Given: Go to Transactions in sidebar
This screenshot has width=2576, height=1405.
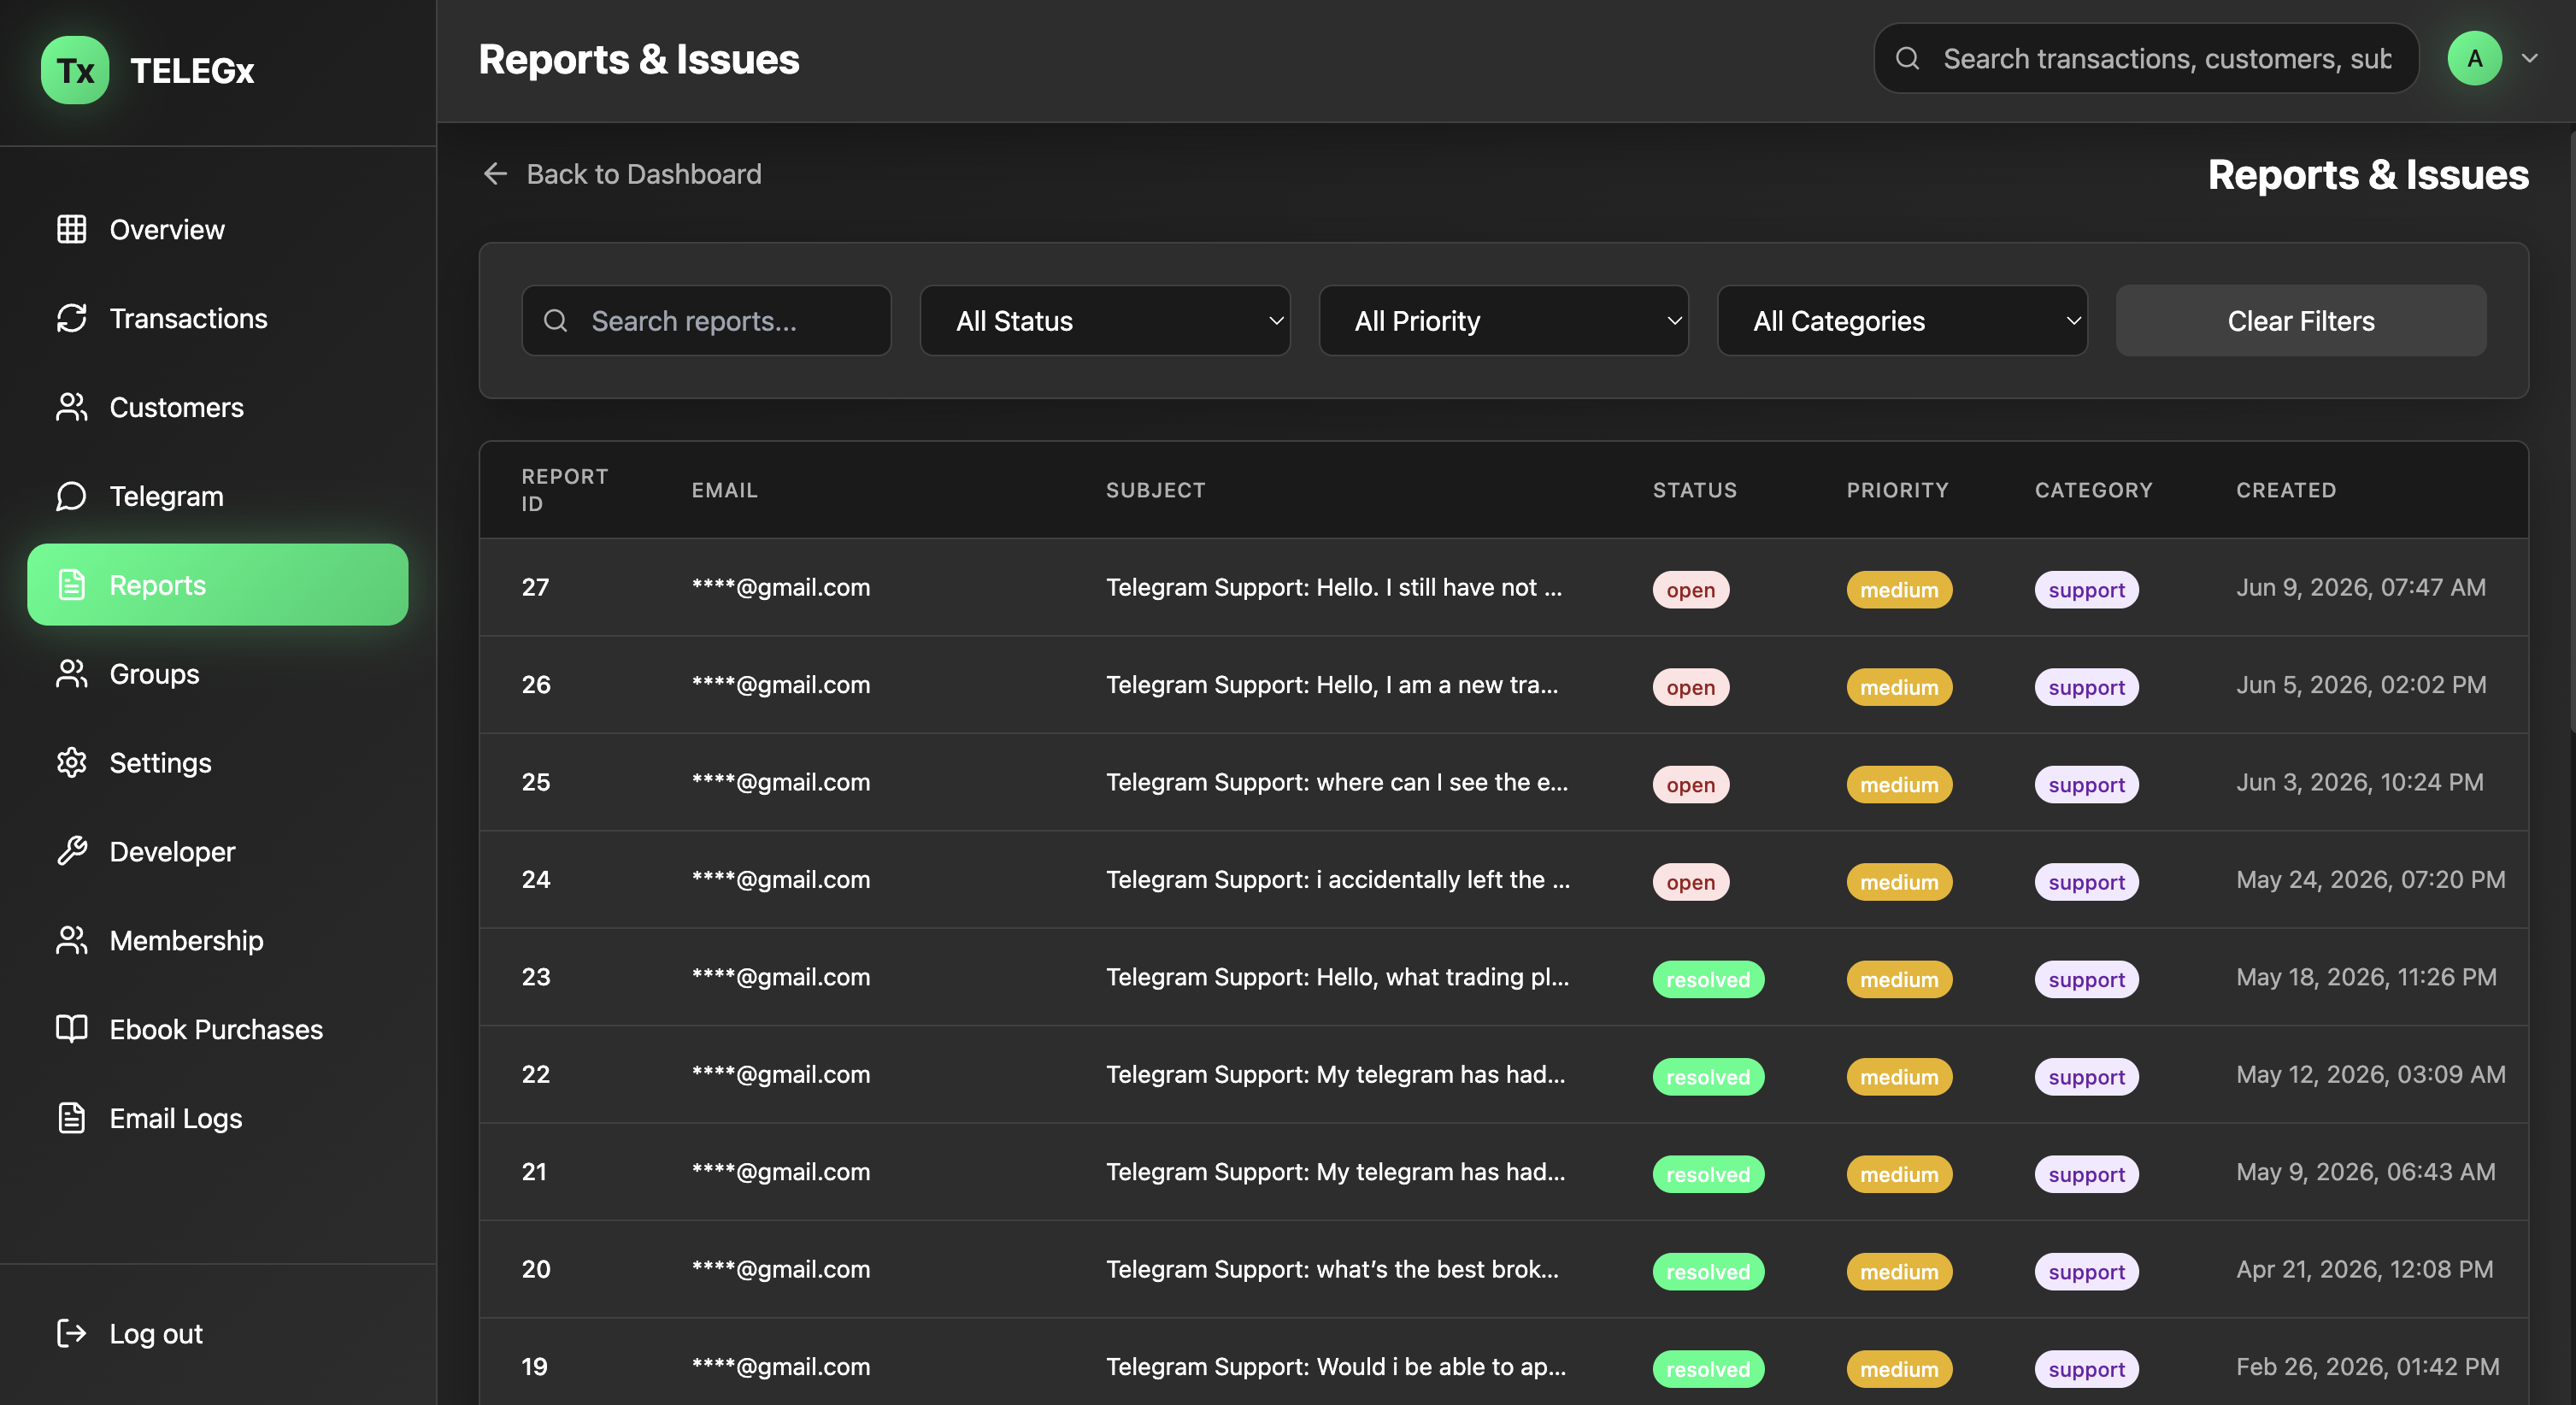Looking at the screenshot, I should 218,318.
